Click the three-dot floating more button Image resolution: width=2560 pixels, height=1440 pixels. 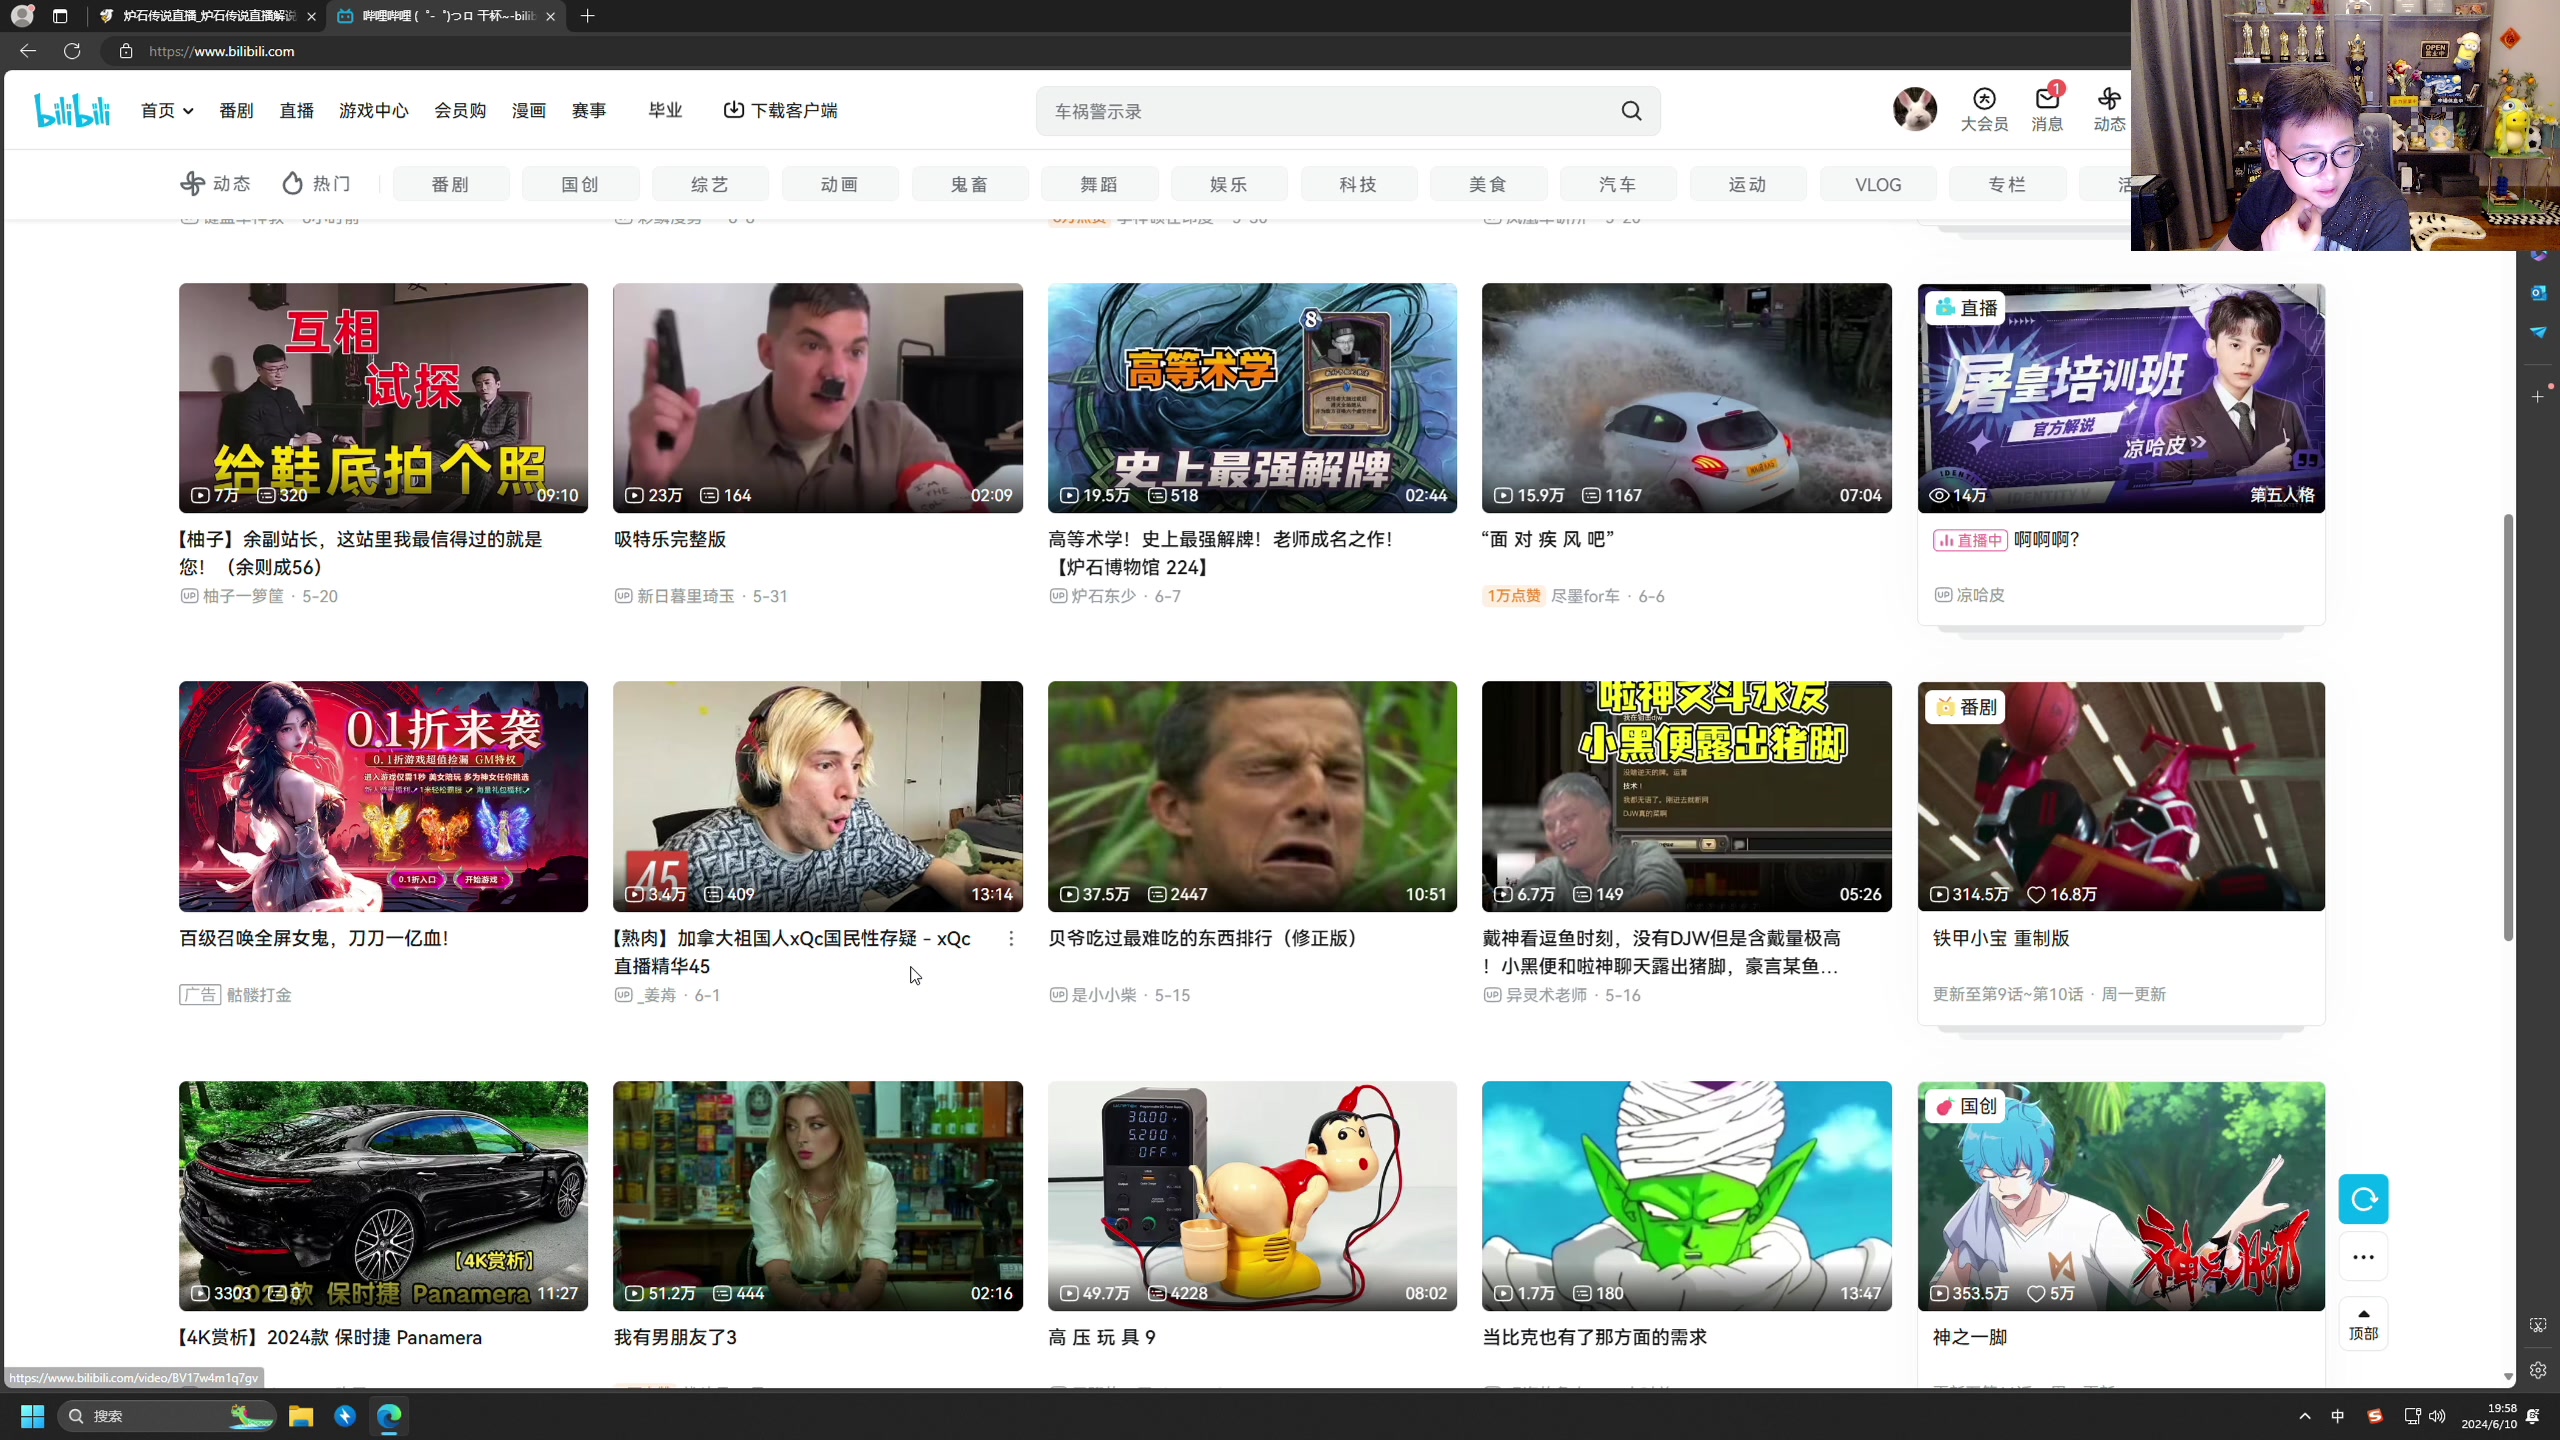(2363, 1257)
